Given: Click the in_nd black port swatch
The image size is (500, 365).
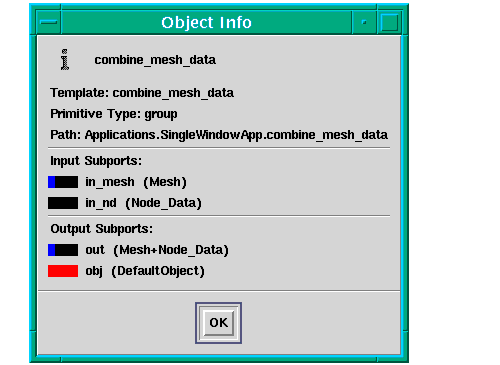Looking at the screenshot, I should pos(63,203).
